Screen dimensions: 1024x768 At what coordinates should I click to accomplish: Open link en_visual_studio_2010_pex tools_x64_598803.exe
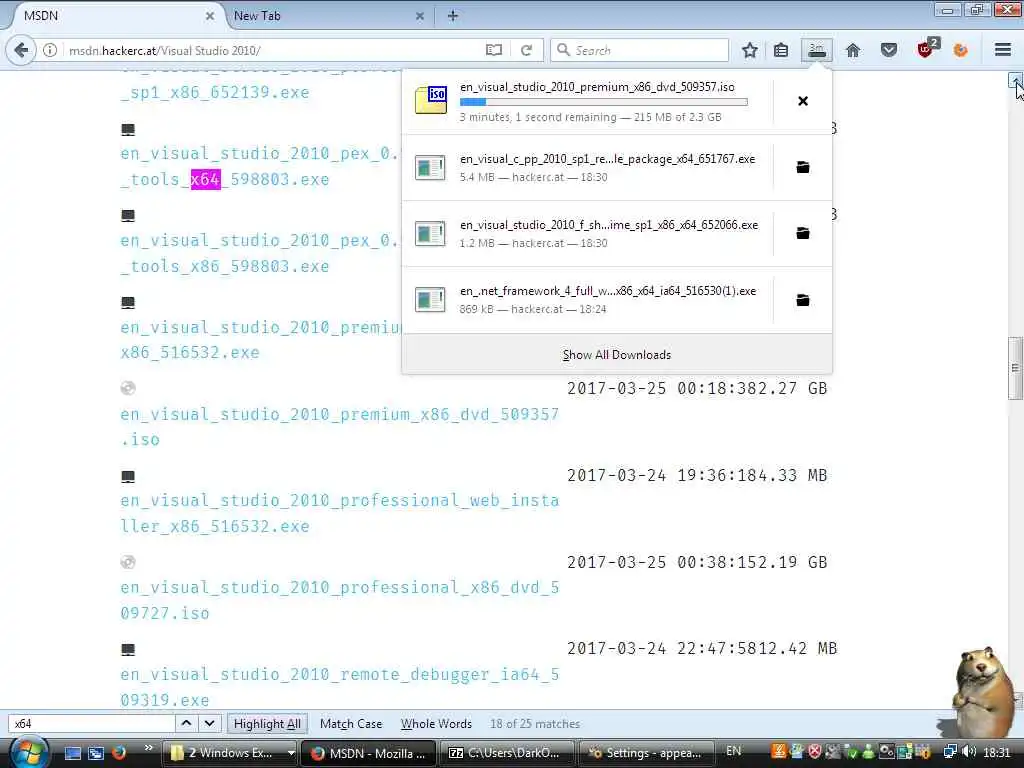[259, 167]
